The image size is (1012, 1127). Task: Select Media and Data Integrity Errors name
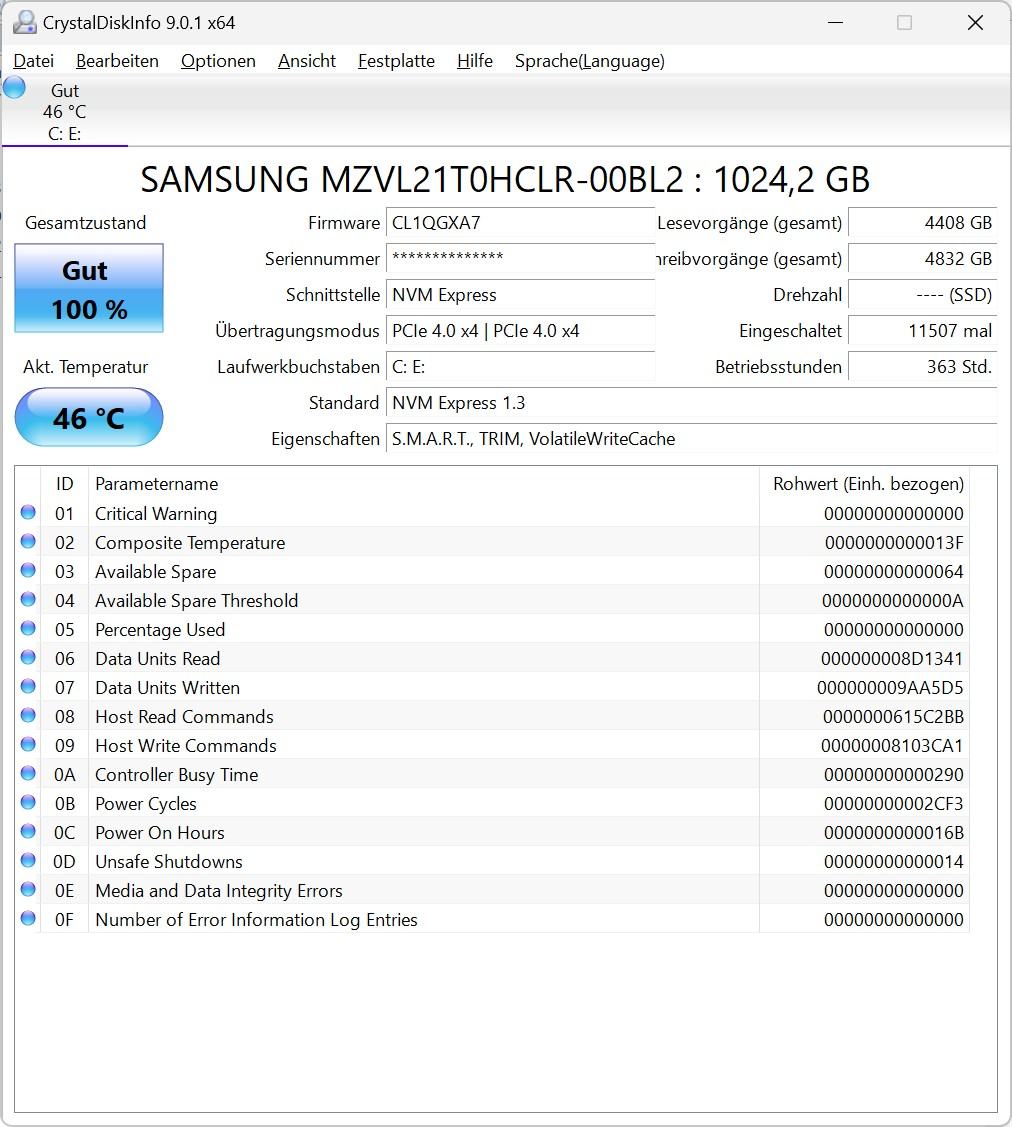(218, 891)
